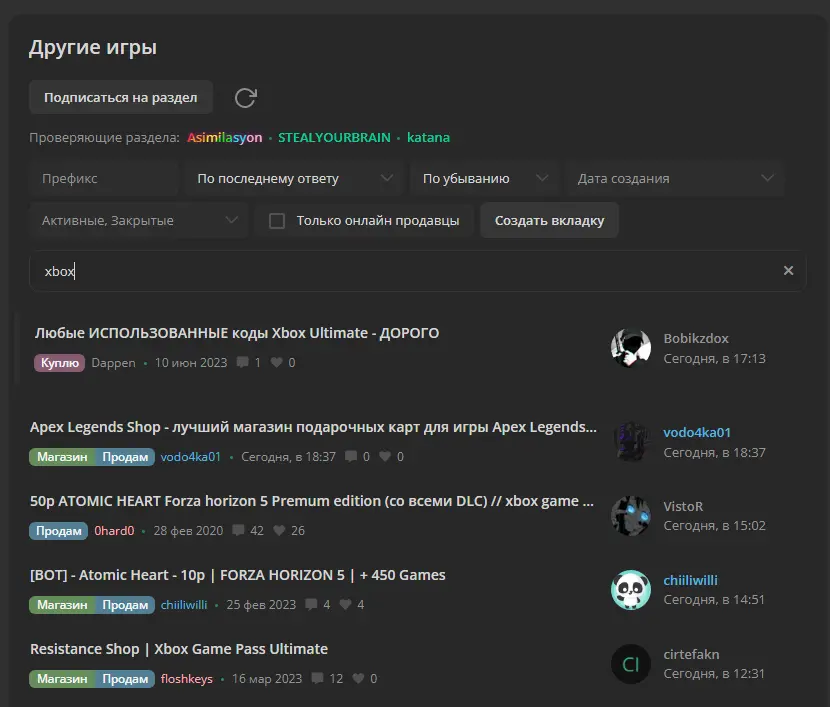Image resolution: width=830 pixels, height=707 pixels.
Task: Open author chiiliwilli under thread title
Action: (x=184, y=605)
